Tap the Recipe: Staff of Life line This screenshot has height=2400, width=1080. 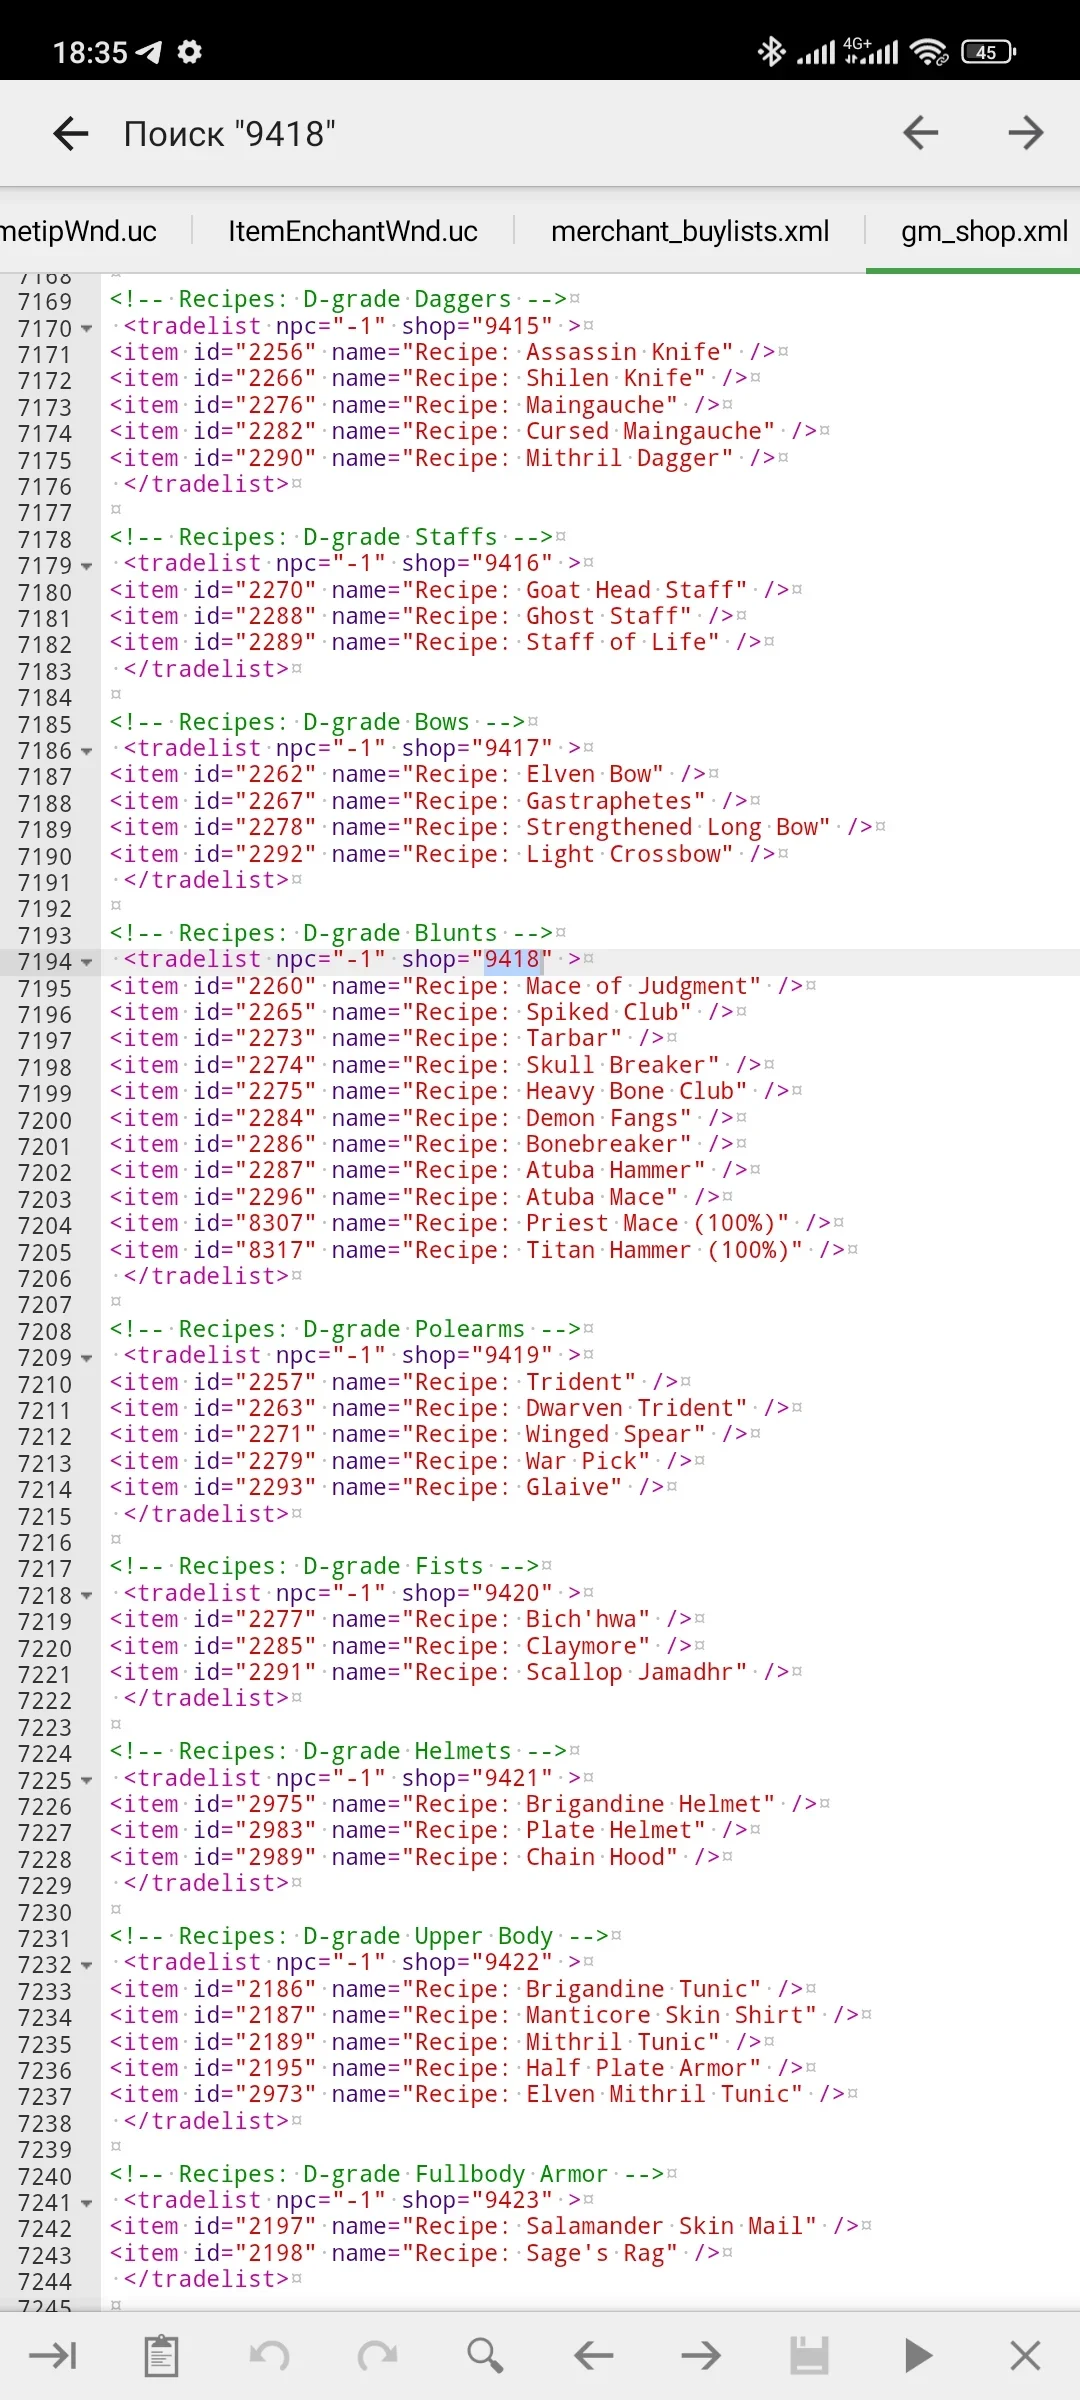pyautogui.click(x=442, y=642)
